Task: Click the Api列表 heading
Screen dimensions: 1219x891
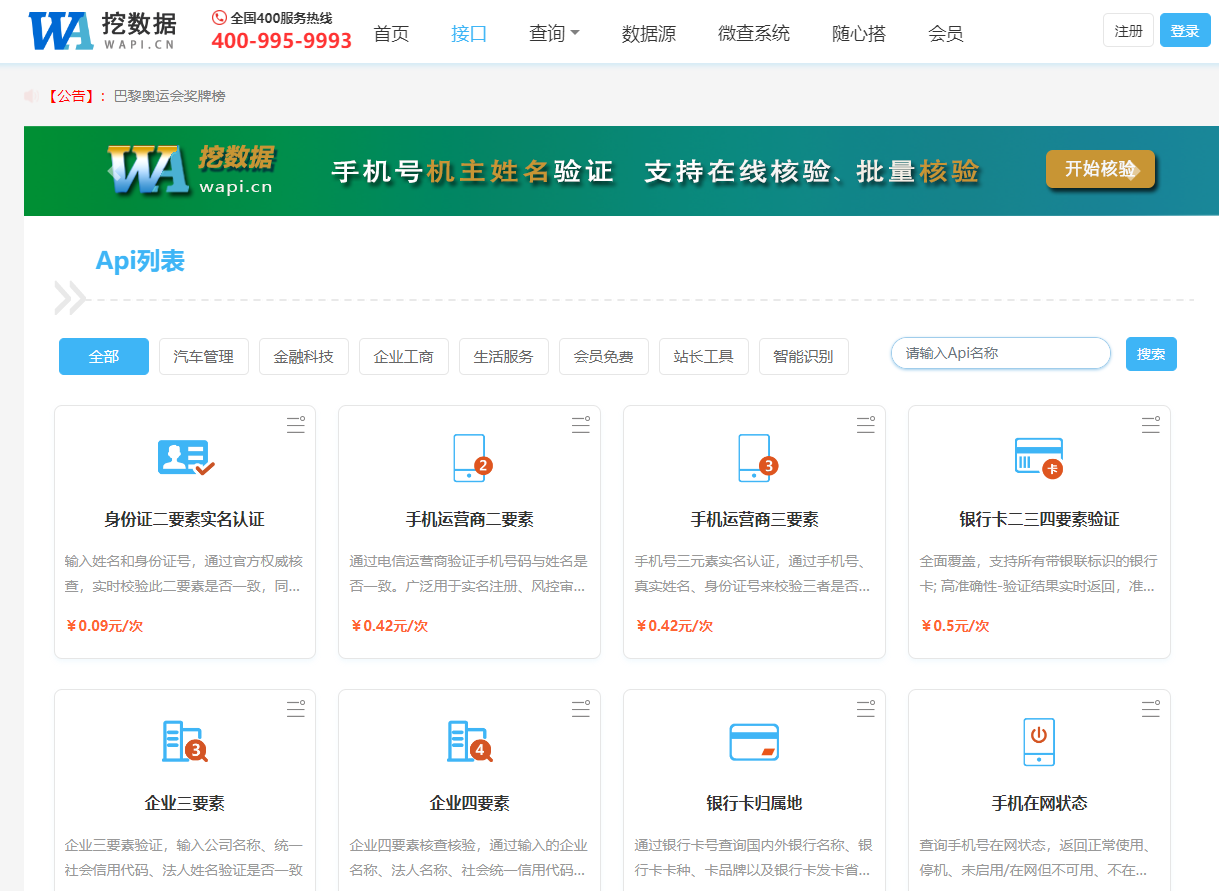Action: [140, 261]
